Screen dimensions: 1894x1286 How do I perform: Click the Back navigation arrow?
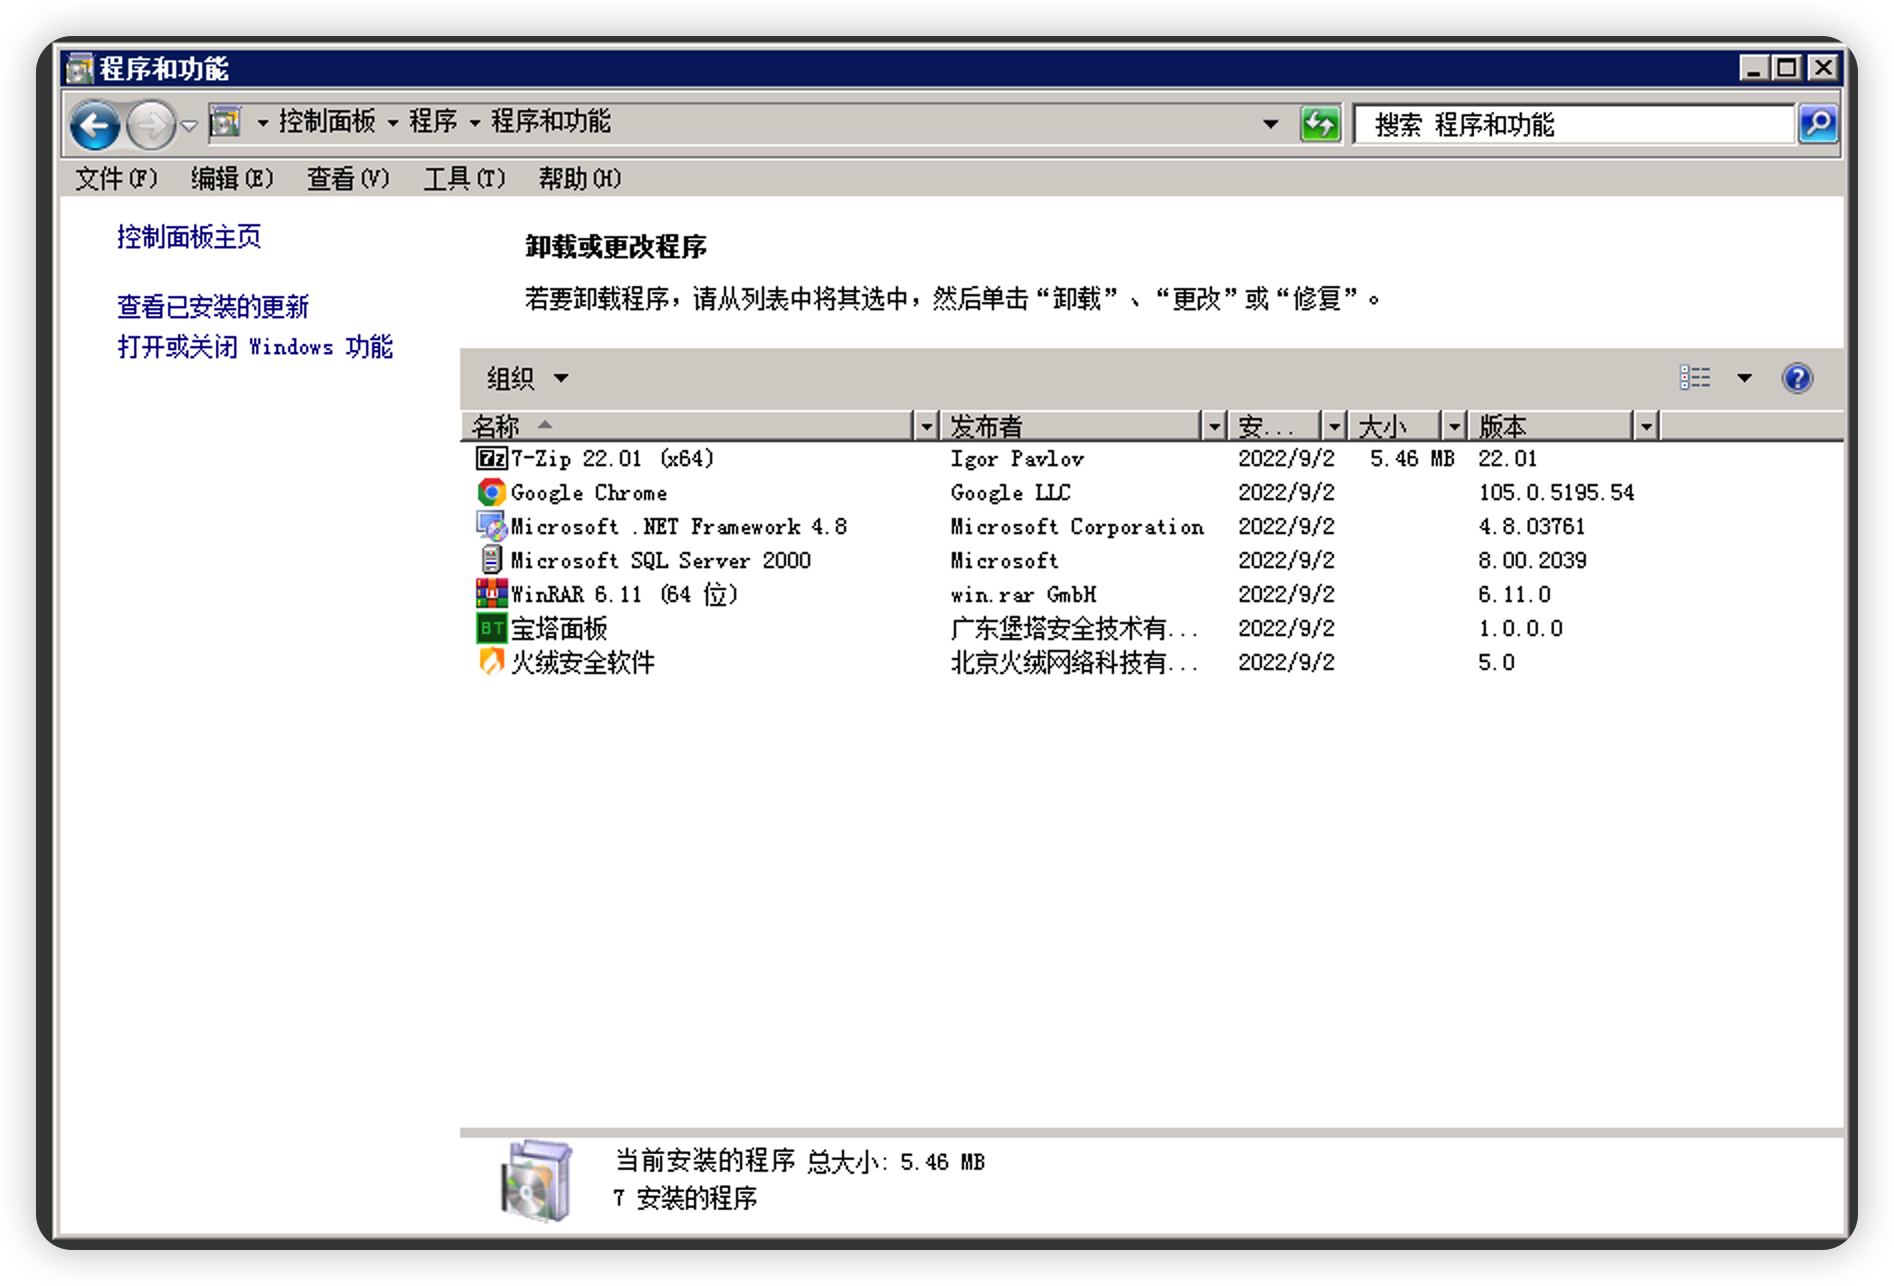coord(95,125)
